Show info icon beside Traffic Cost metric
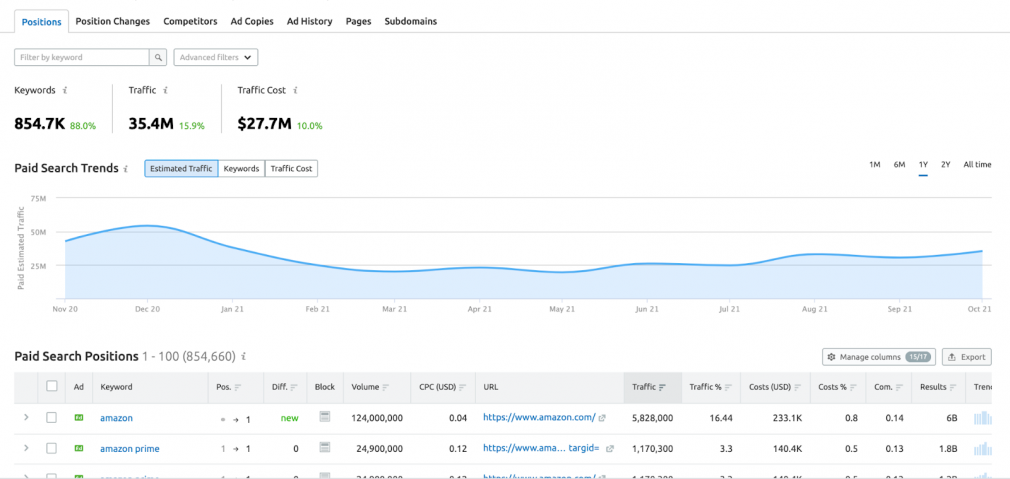 [x=295, y=91]
